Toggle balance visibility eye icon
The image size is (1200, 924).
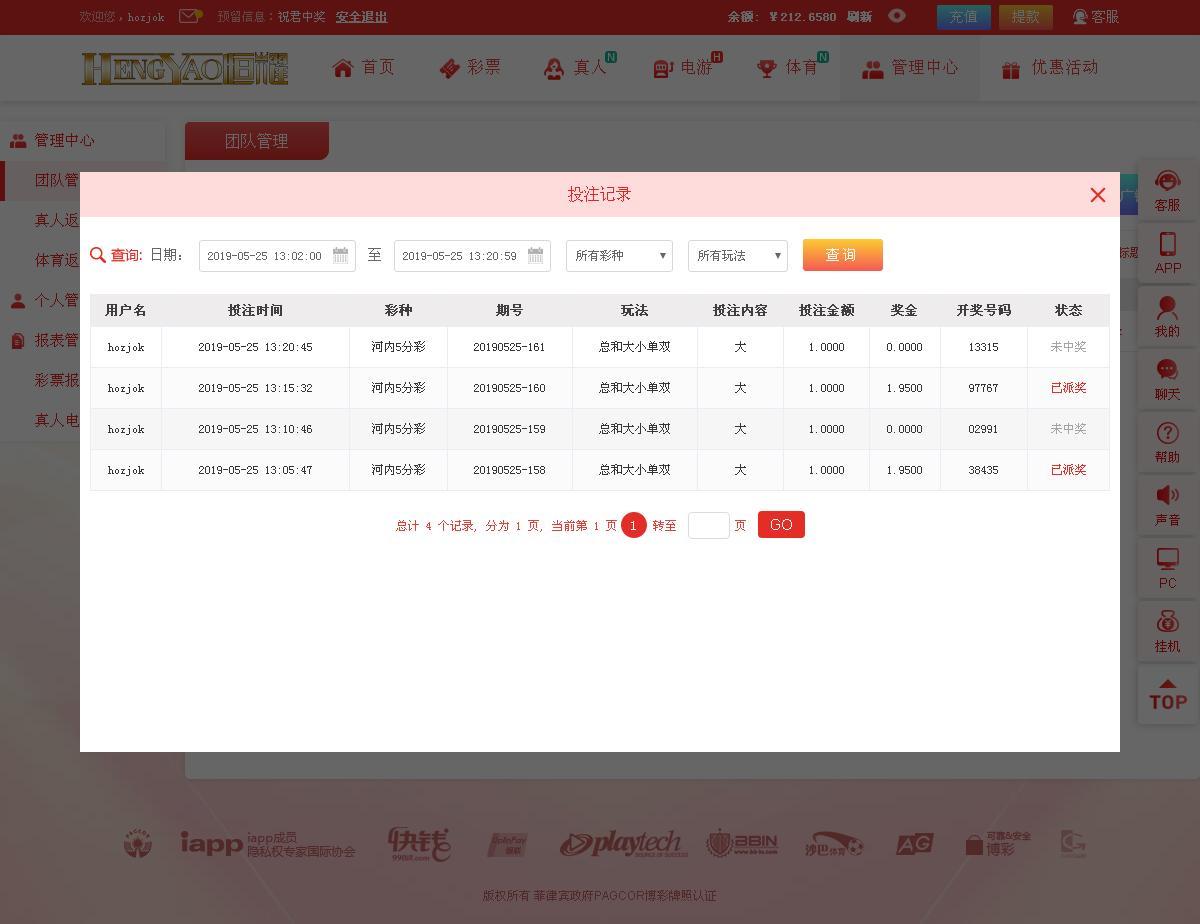coord(897,16)
